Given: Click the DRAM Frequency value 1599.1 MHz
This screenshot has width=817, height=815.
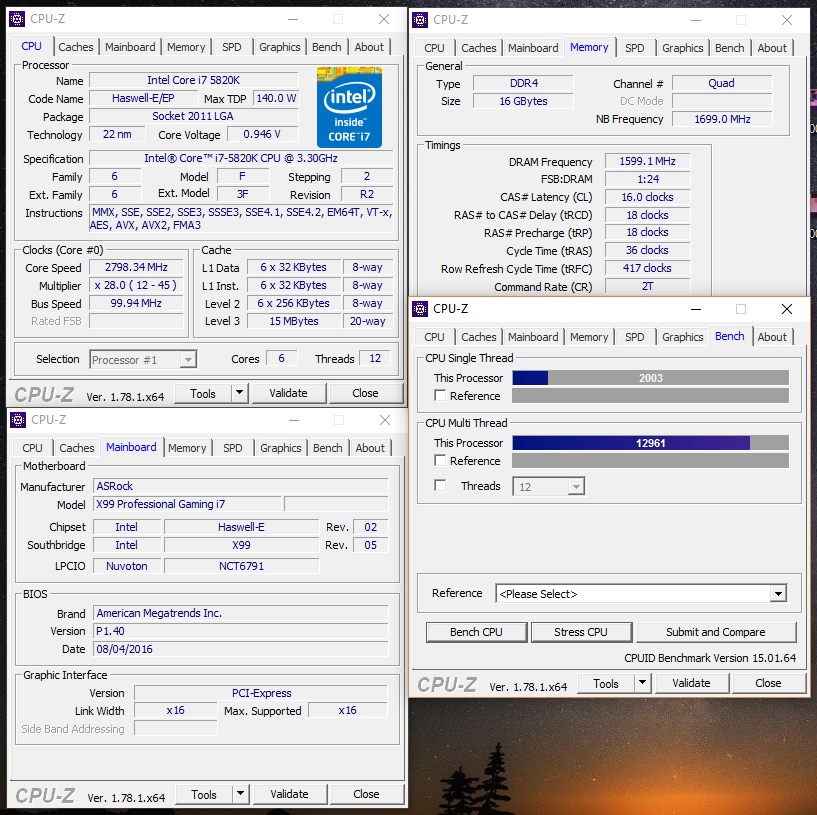Looking at the screenshot, I should tap(648, 162).
